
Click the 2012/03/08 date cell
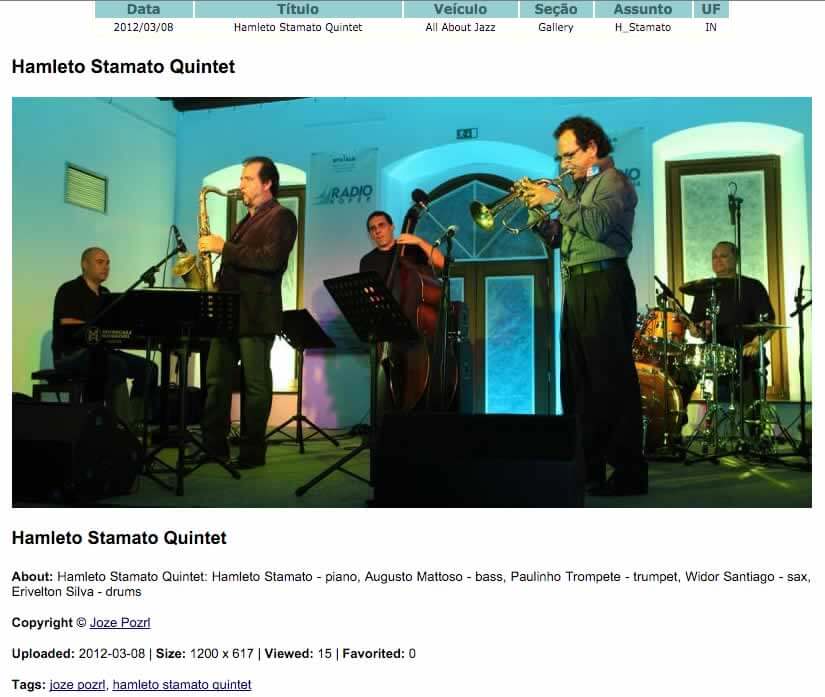point(144,27)
